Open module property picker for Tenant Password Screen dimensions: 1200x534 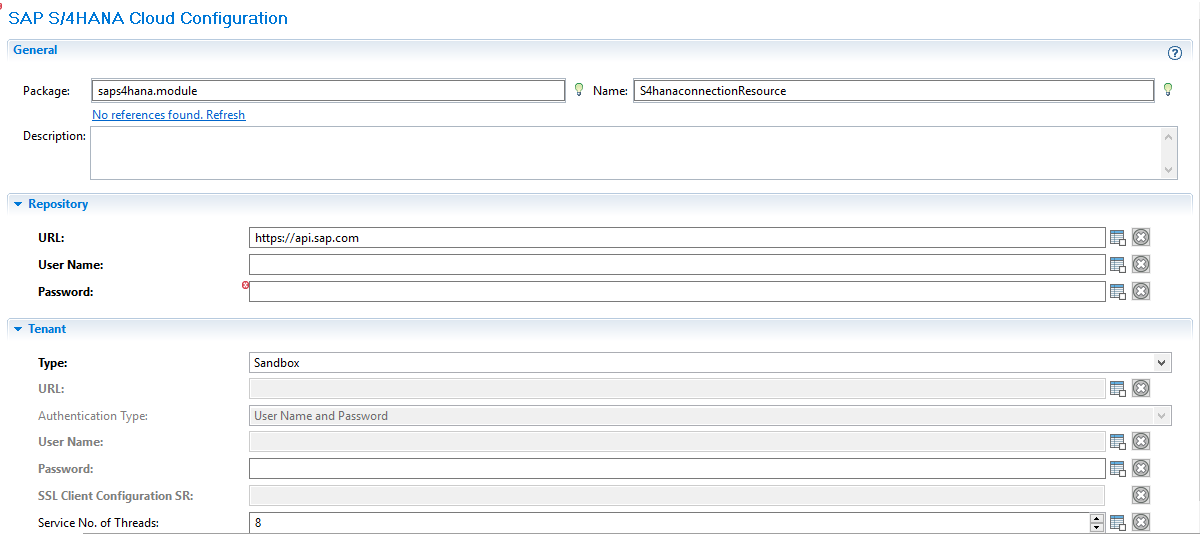pyautogui.click(x=1118, y=468)
